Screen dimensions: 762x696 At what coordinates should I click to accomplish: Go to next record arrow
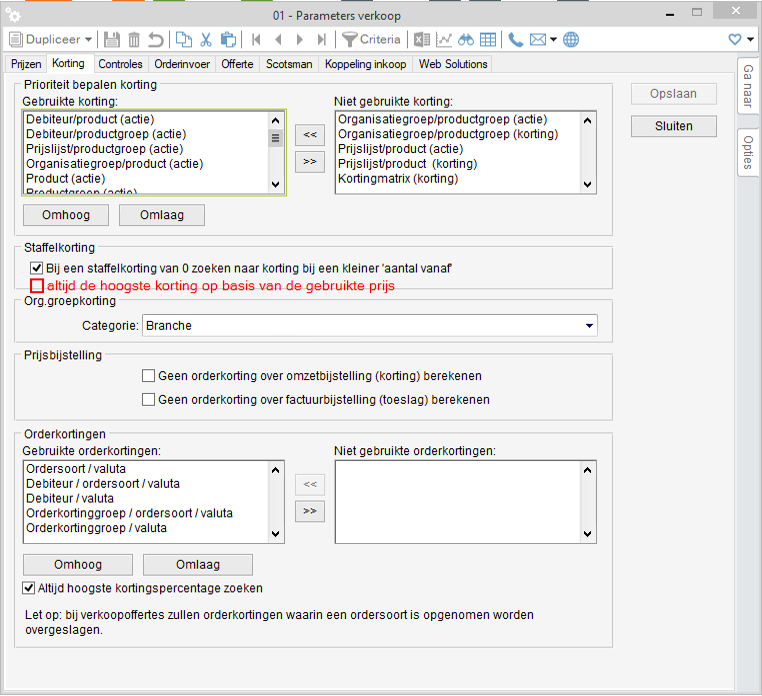pos(299,39)
